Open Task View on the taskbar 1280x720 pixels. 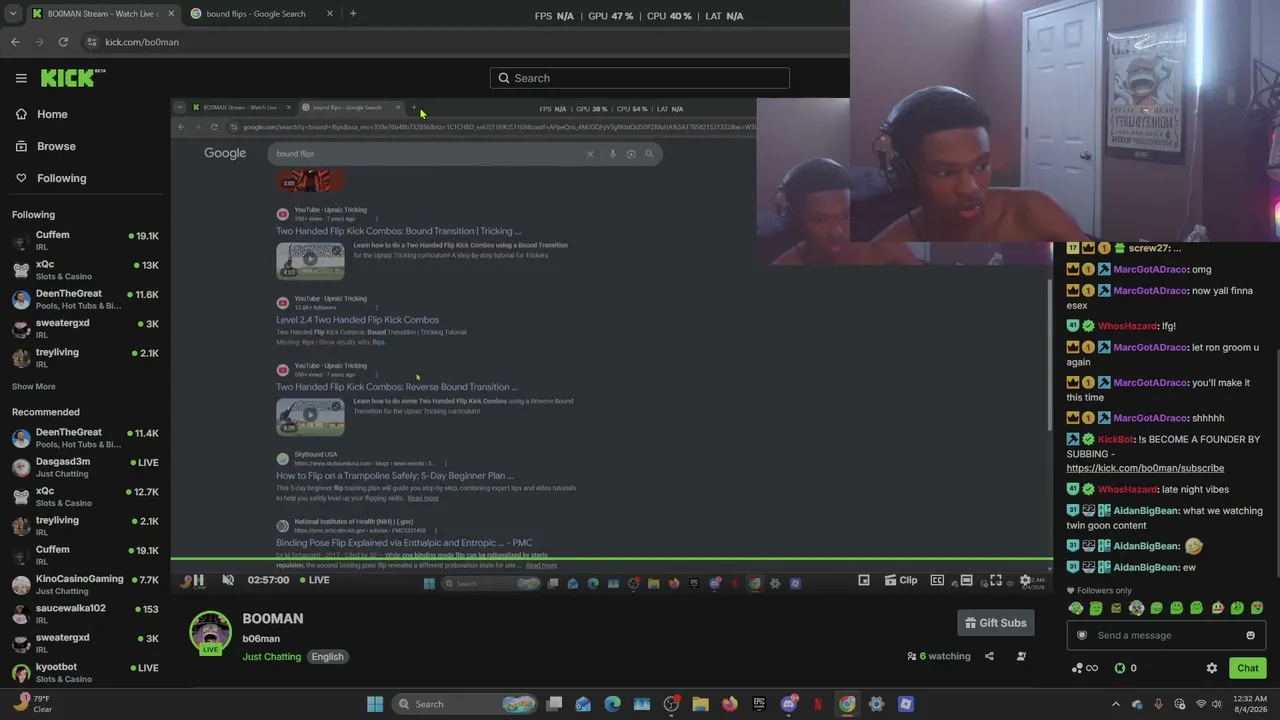[554, 704]
